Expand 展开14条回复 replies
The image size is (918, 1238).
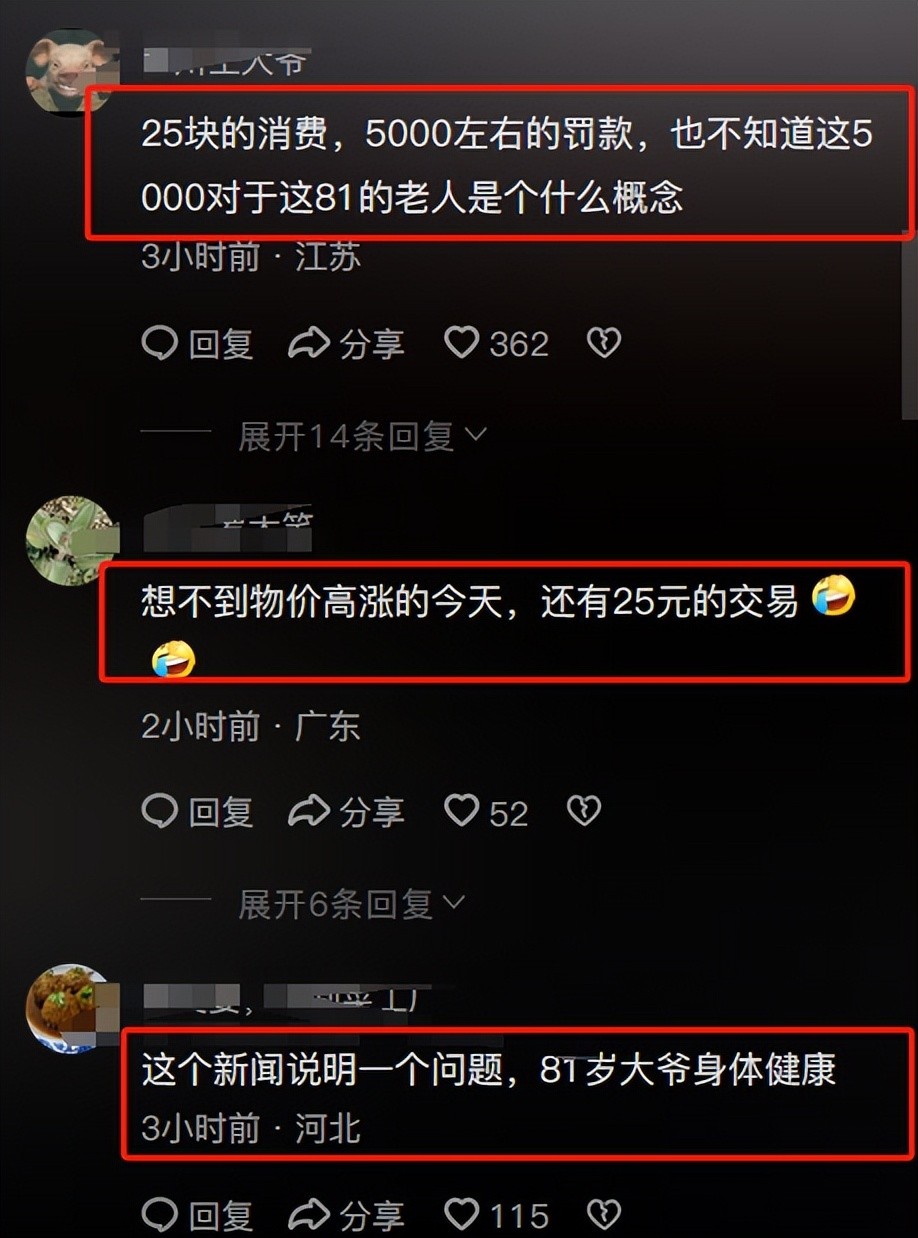click(362, 436)
